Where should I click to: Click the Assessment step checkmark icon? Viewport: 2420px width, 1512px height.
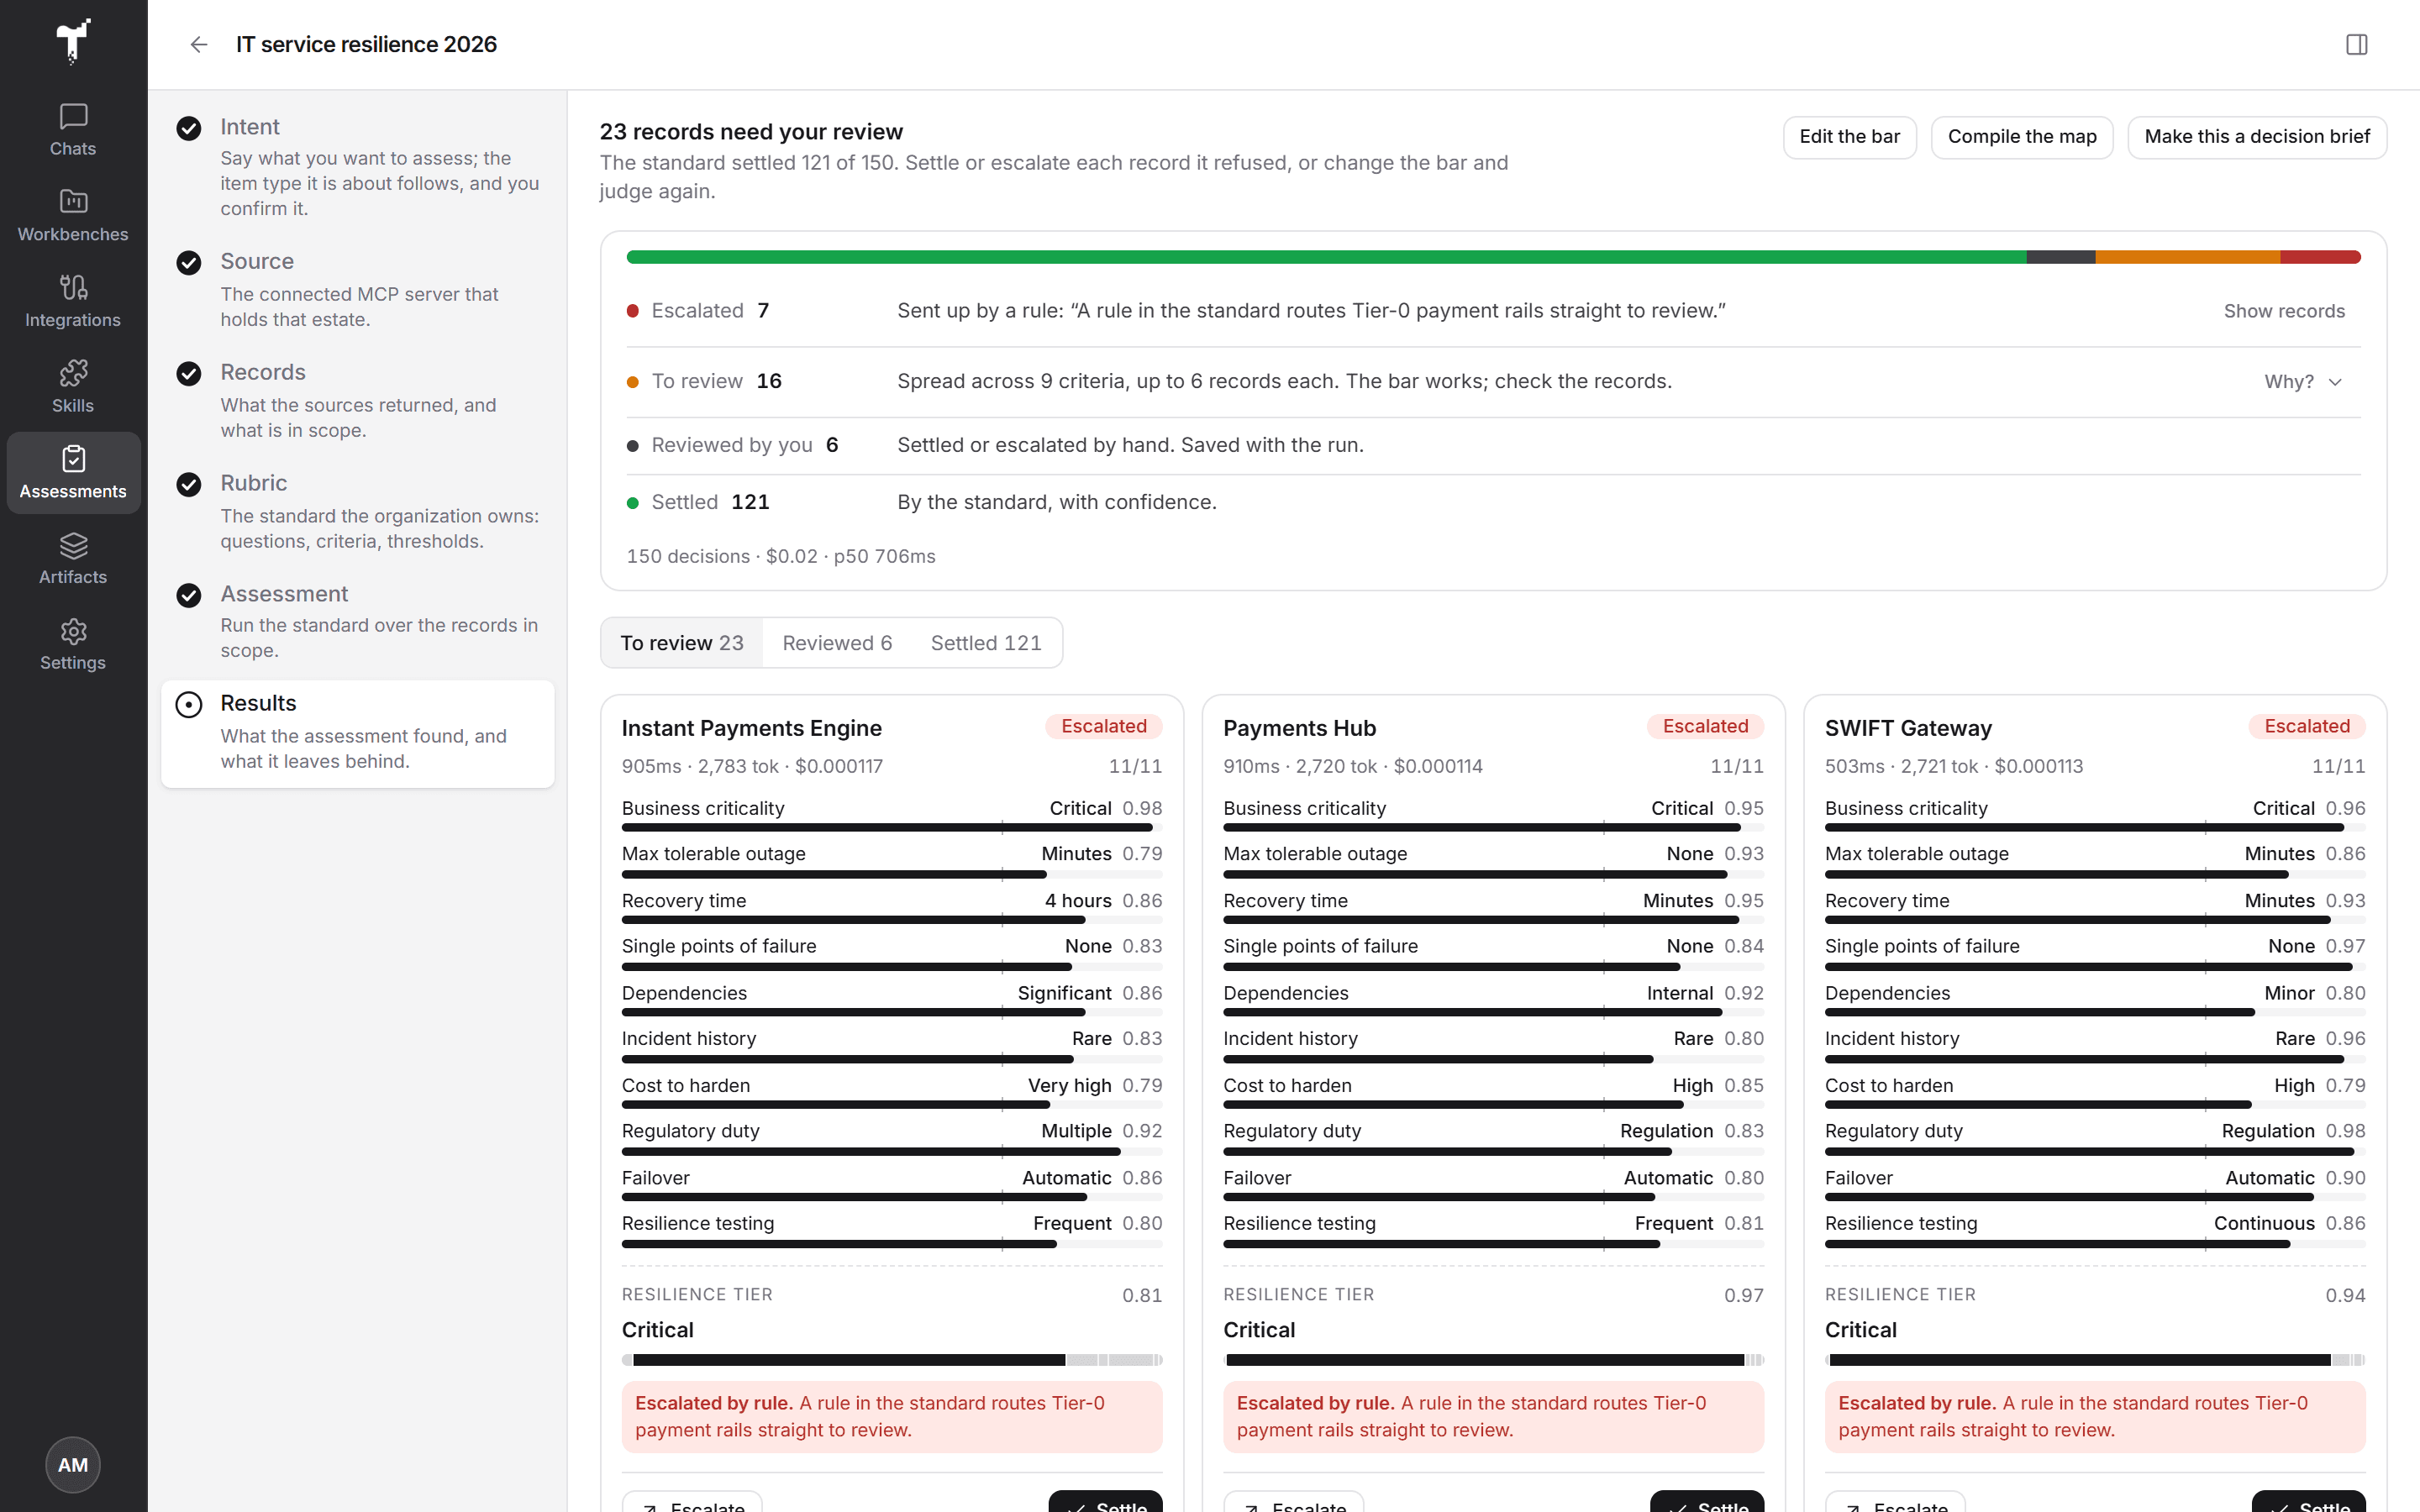point(188,595)
